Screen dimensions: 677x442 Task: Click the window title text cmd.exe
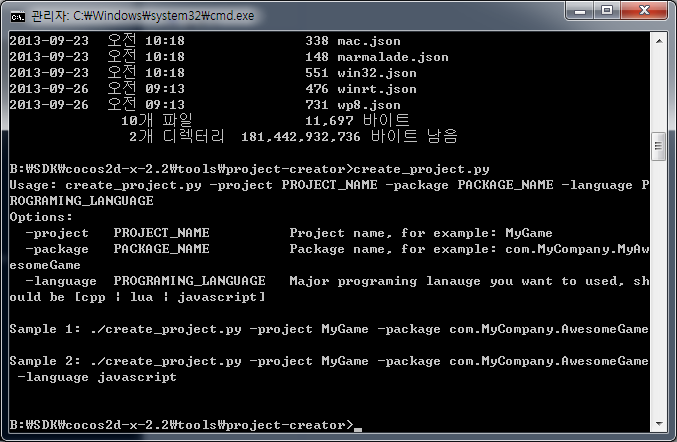point(142,16)
